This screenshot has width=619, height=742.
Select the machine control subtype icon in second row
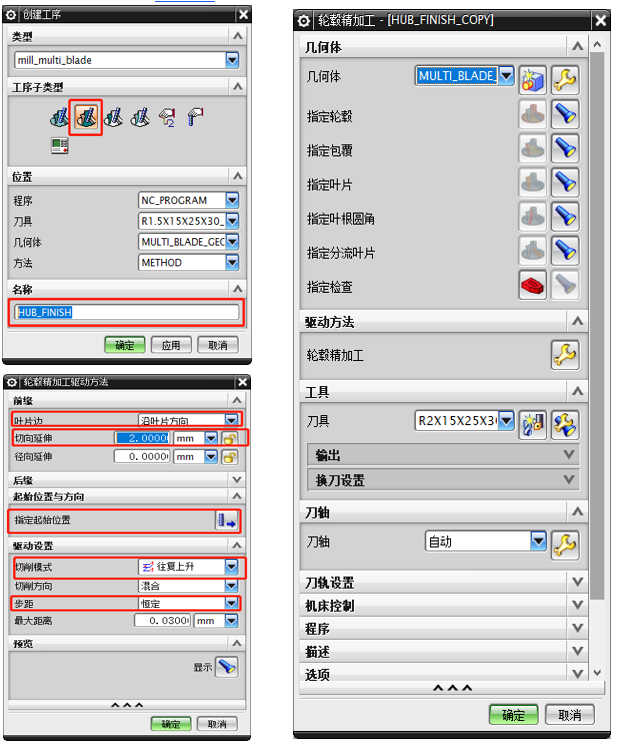[60, 146]
